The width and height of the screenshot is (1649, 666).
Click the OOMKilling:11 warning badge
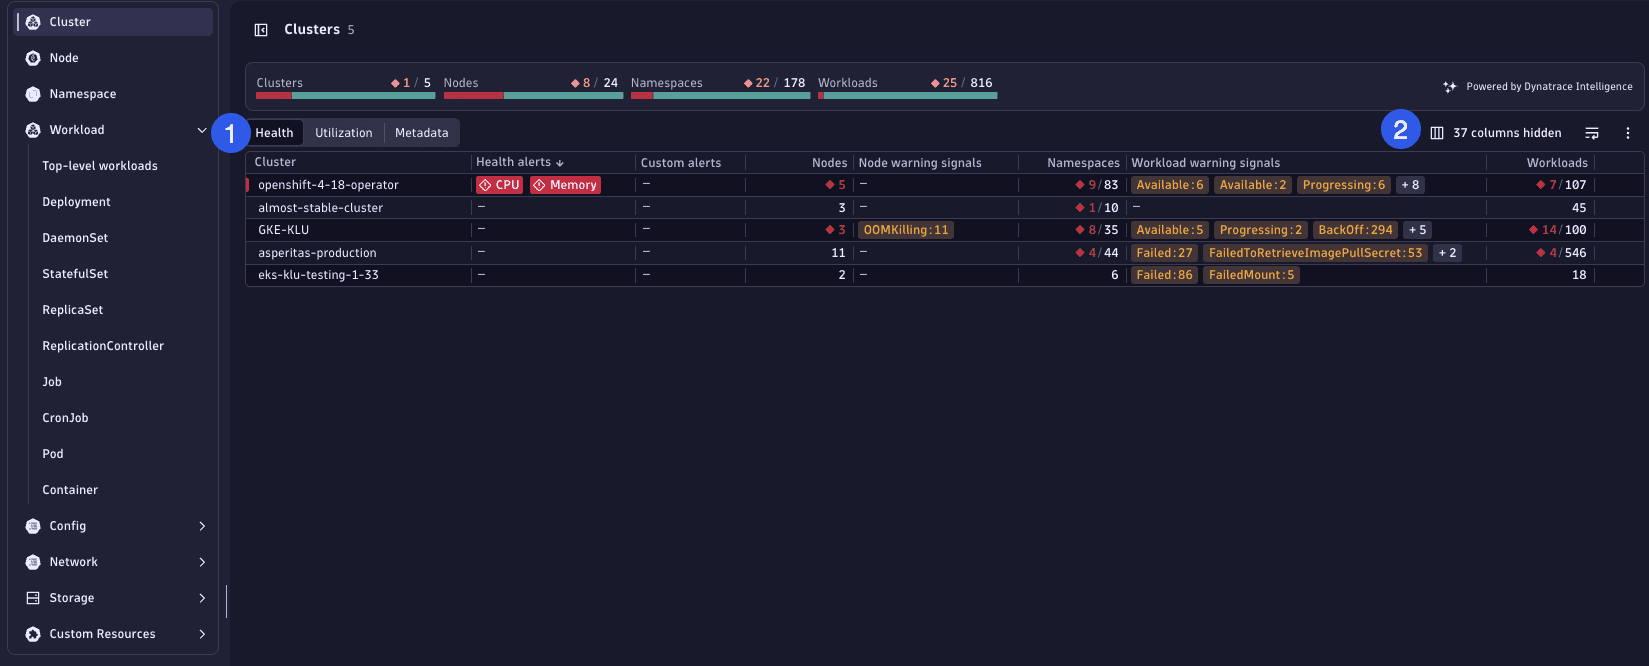(x=905, y=230)
